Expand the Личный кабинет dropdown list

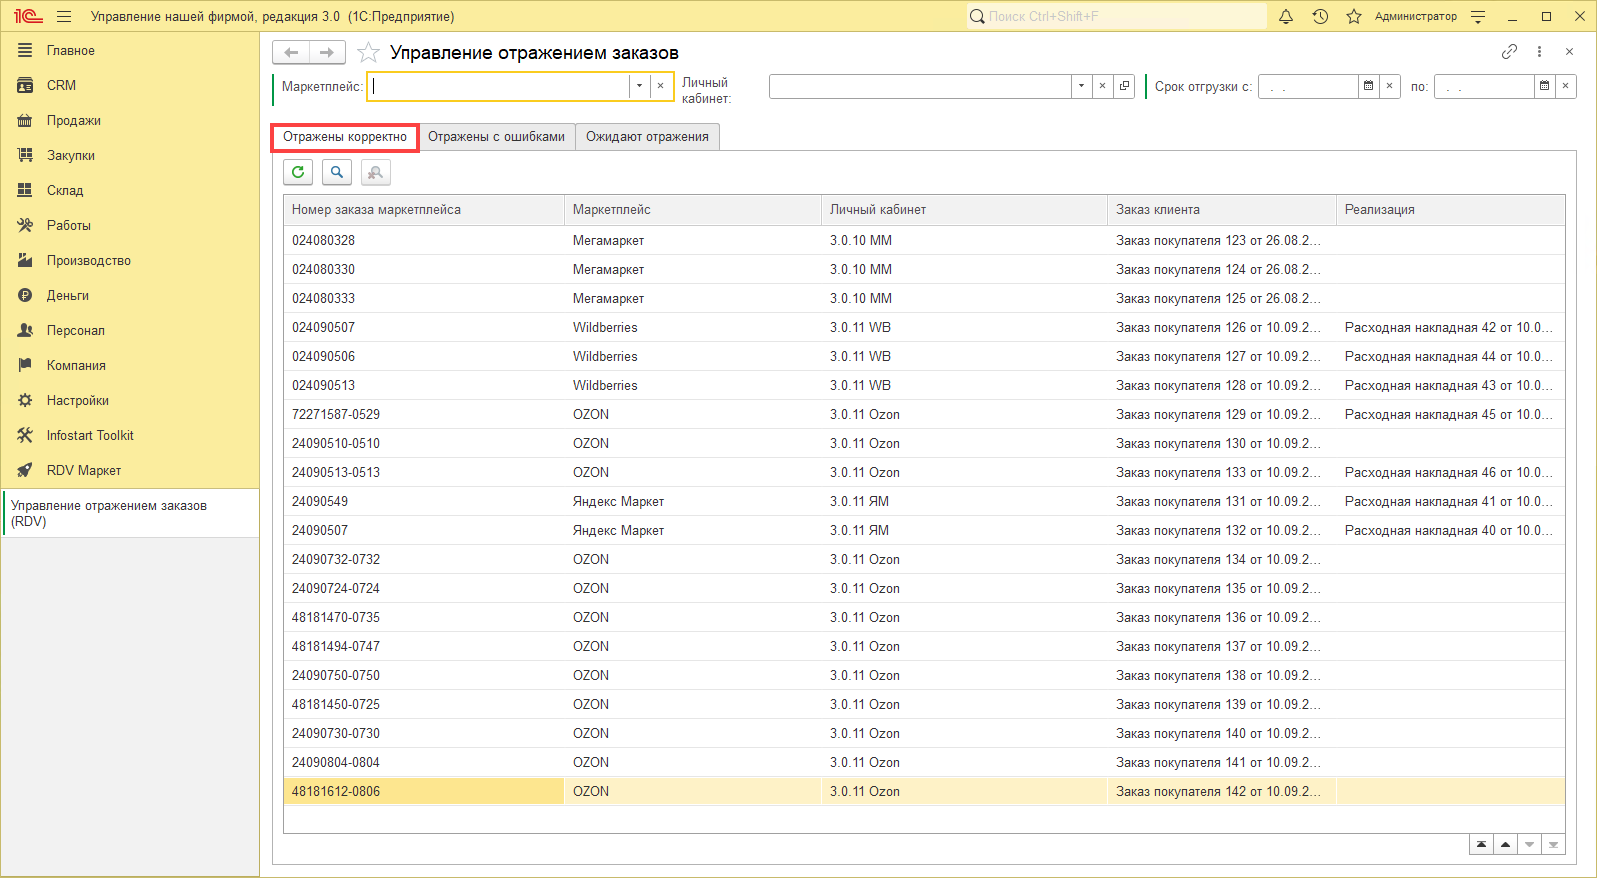(1081, 86)
